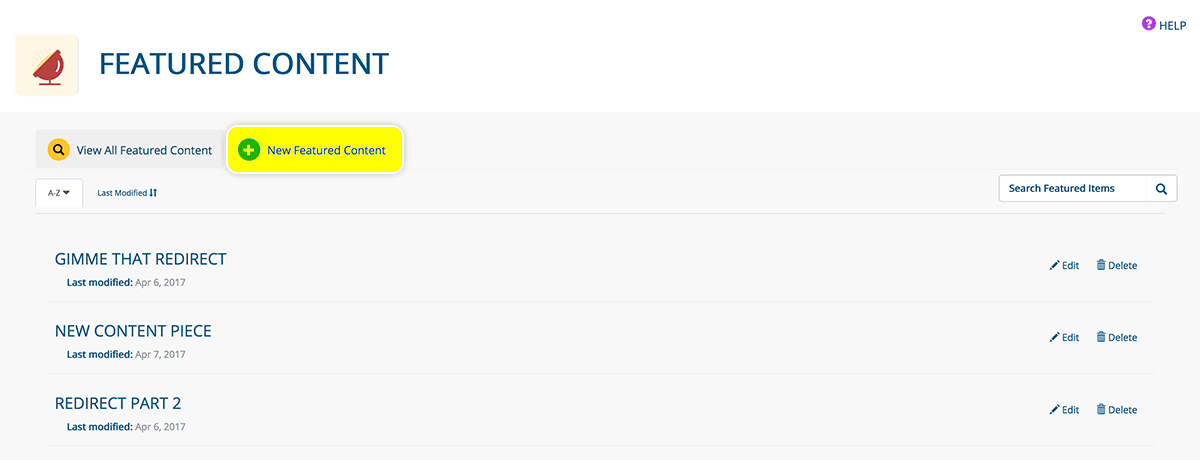Click the Featured Content bird logo
The height and width of the screenshot is (460, 1200).
point(47,65)
